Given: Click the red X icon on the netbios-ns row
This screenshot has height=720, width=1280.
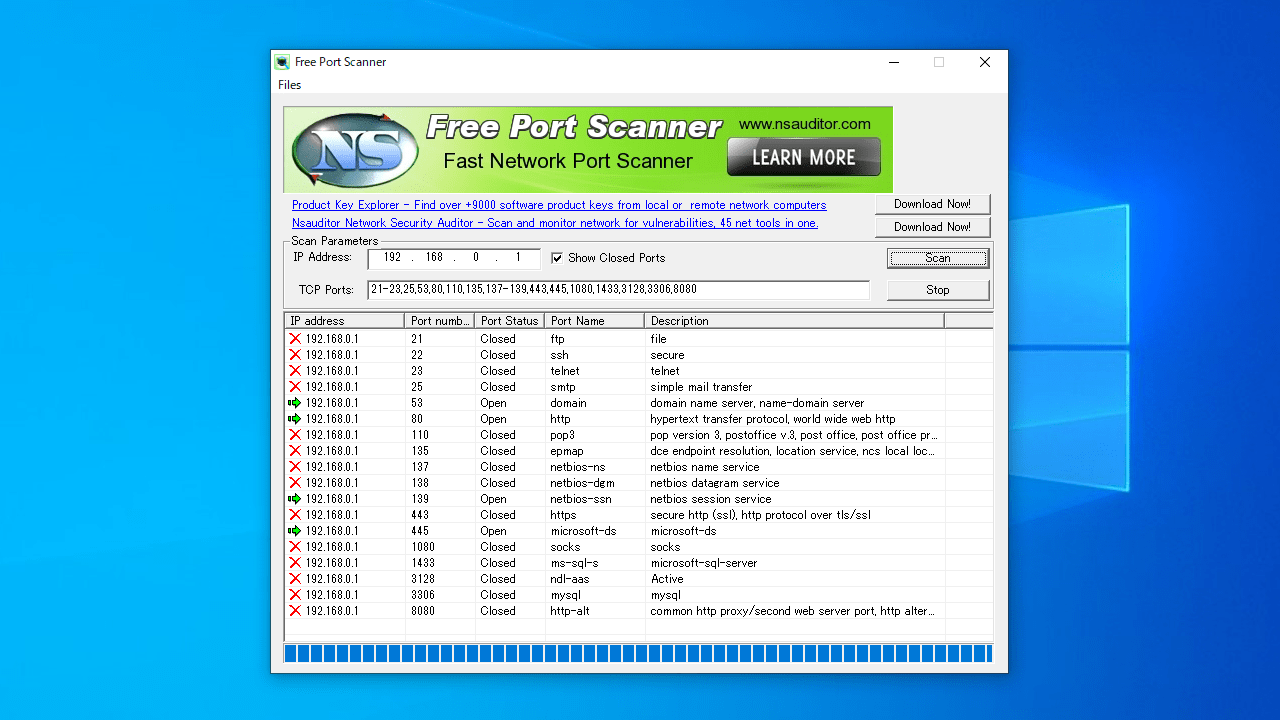Looking at the screenshot, I should coord(295,467).
